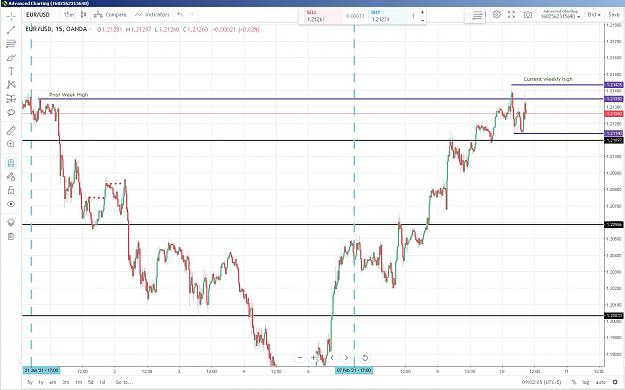Select the crosshair cursor tool
The width and height of the screenshot is (625, 390).
coord(11,16)
